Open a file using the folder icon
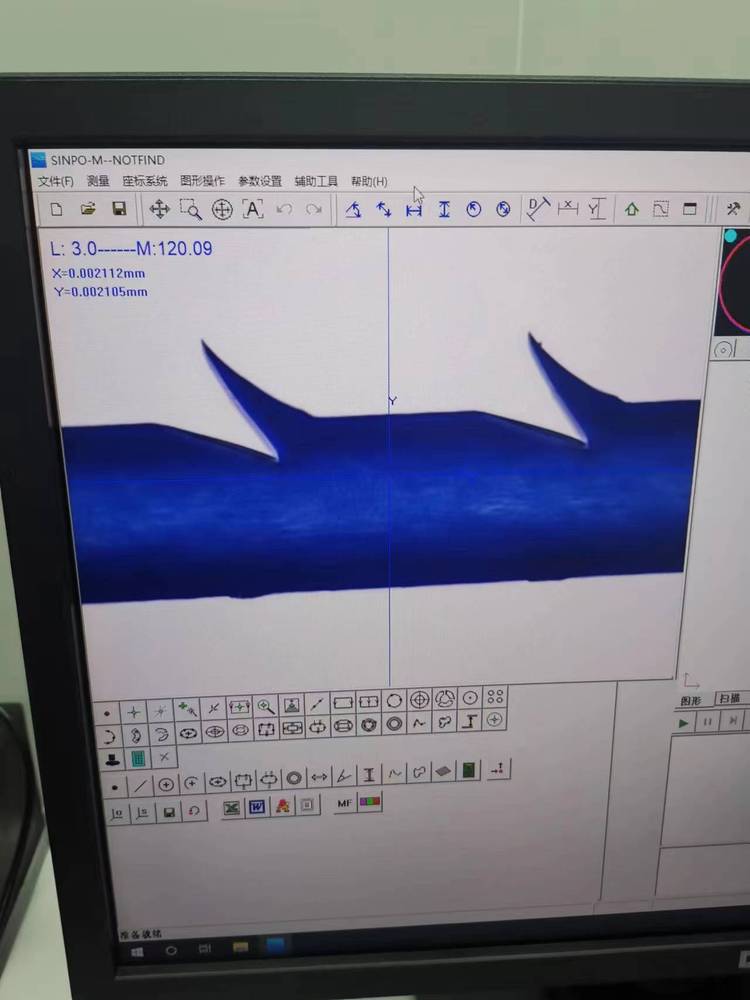Screen dimensions: 750x1000 coord(88,209)
